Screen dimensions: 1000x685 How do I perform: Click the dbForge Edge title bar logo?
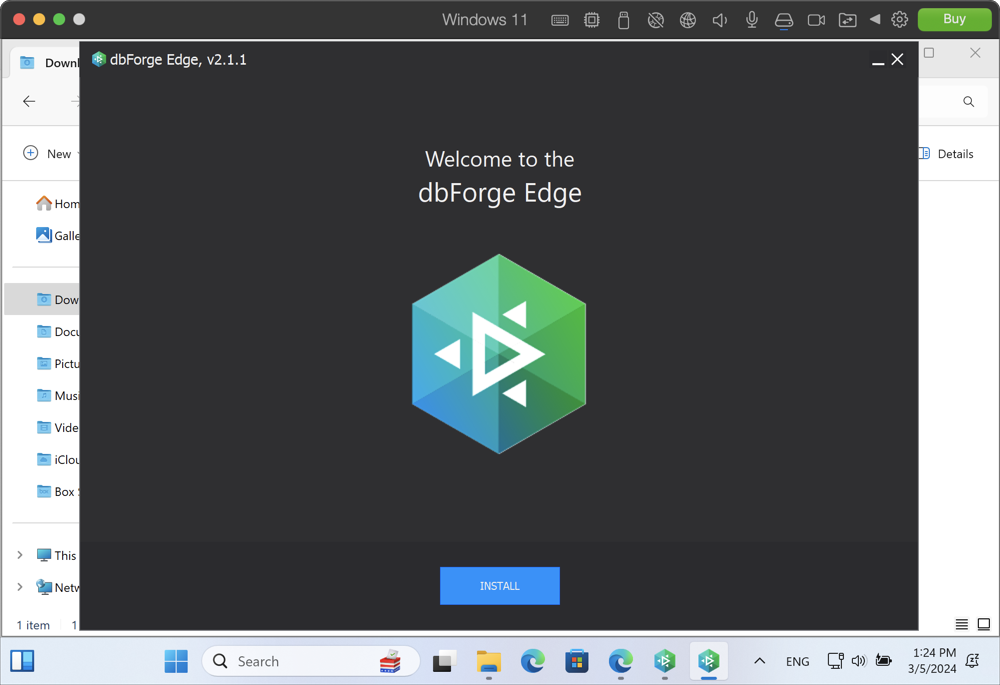click(x=98, y=59)
